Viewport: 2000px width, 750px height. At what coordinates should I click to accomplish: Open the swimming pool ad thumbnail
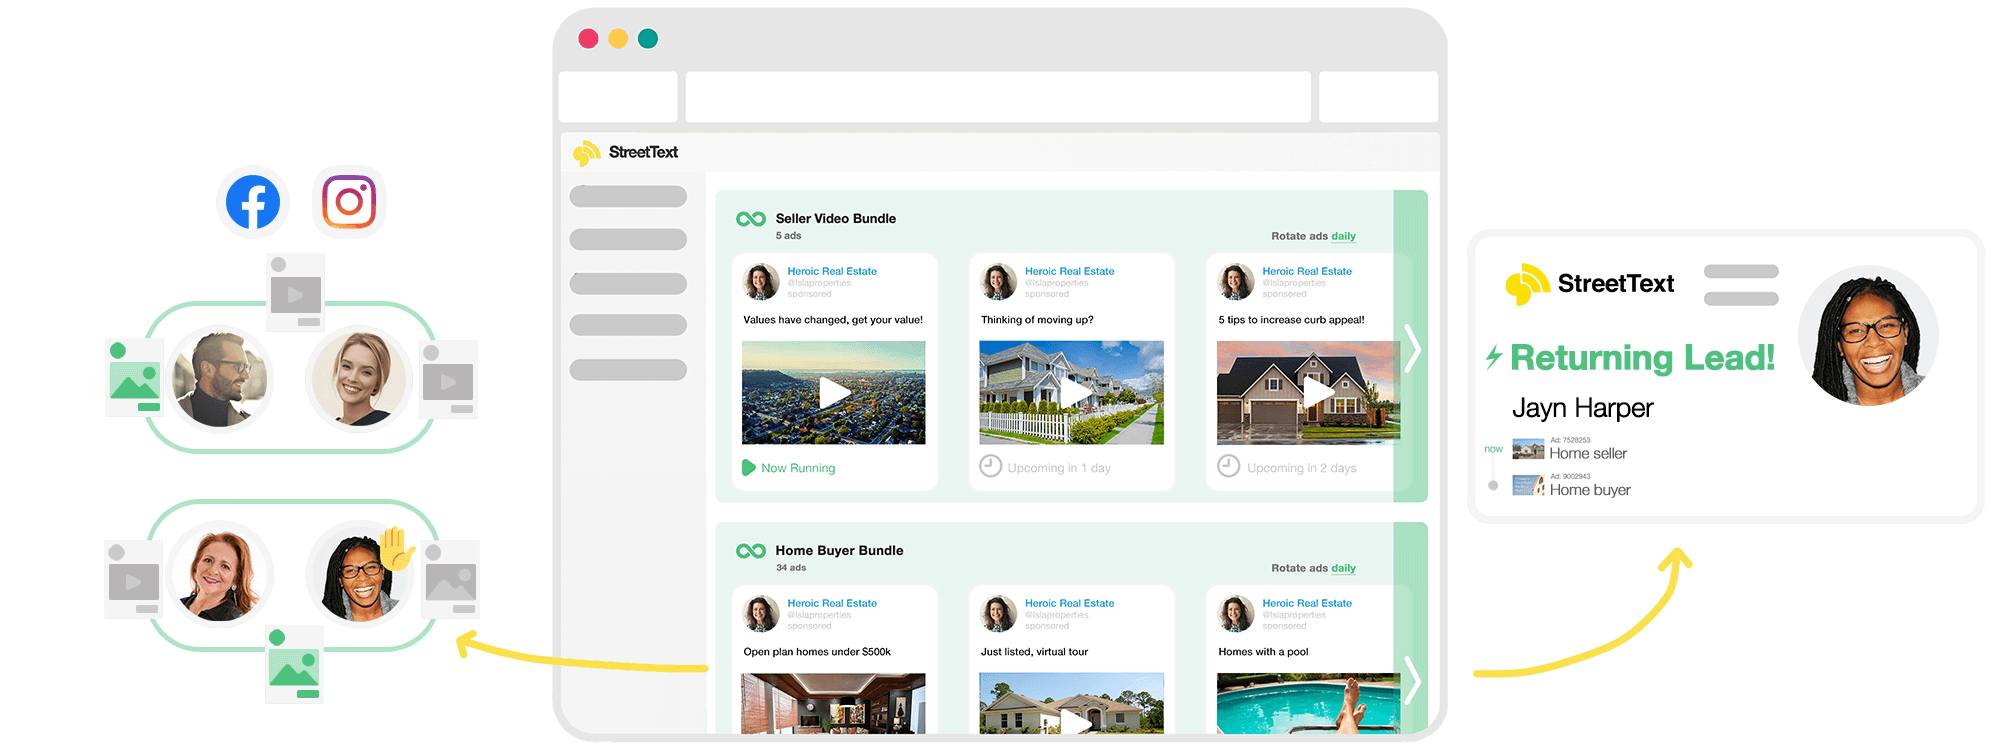[x=1308, y=703]
